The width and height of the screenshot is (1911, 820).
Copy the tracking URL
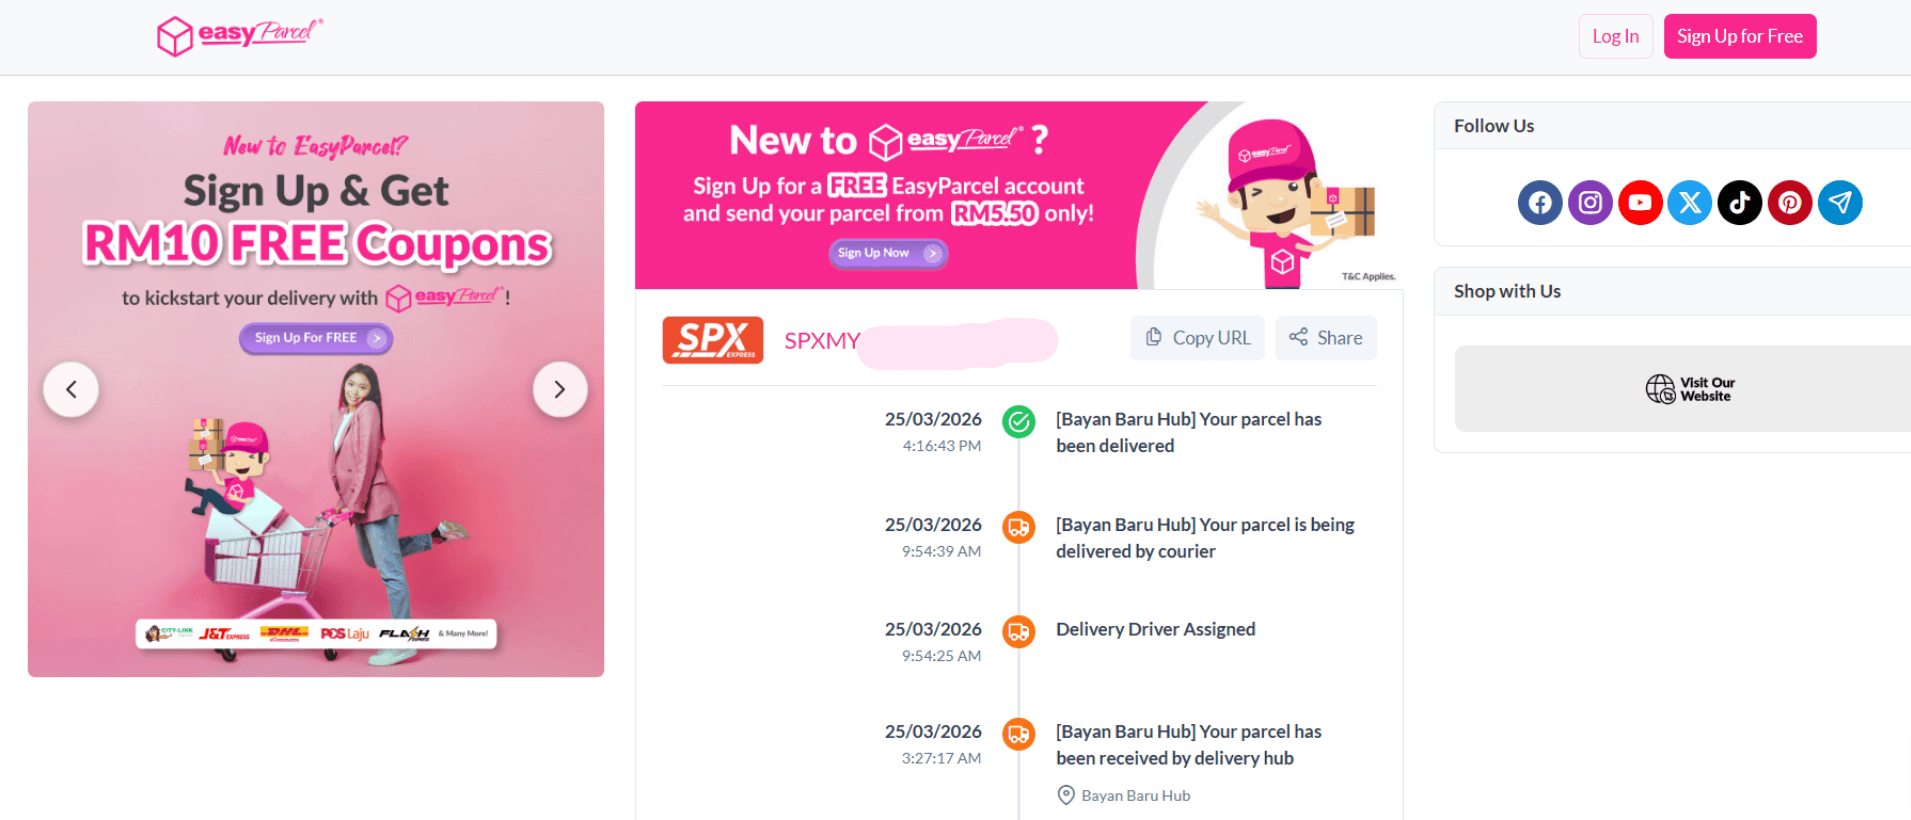pyautogui.click(x=1197, y=338)
